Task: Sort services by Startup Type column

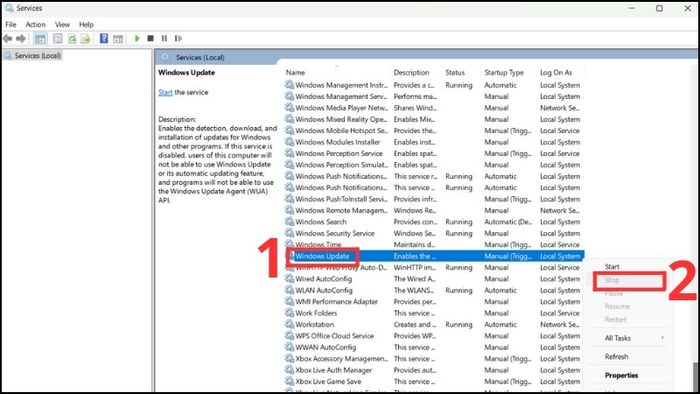Action: pyautogui.click(x=504, y=72)
